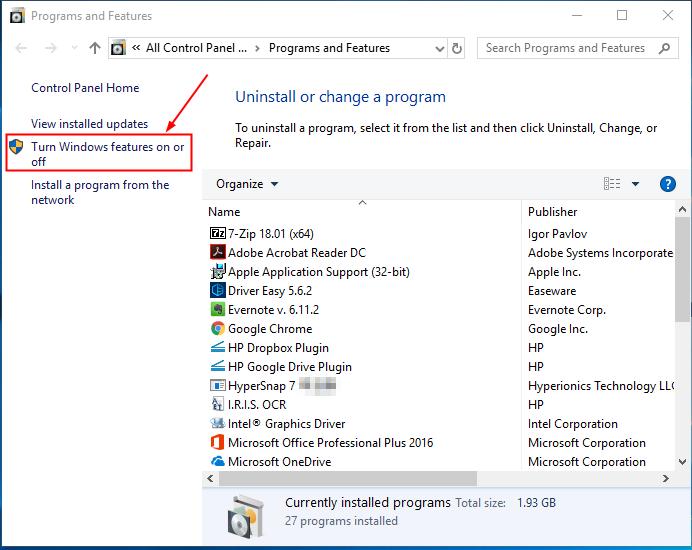
Task: Go up one level with up arrow
Action: point(94,48)
